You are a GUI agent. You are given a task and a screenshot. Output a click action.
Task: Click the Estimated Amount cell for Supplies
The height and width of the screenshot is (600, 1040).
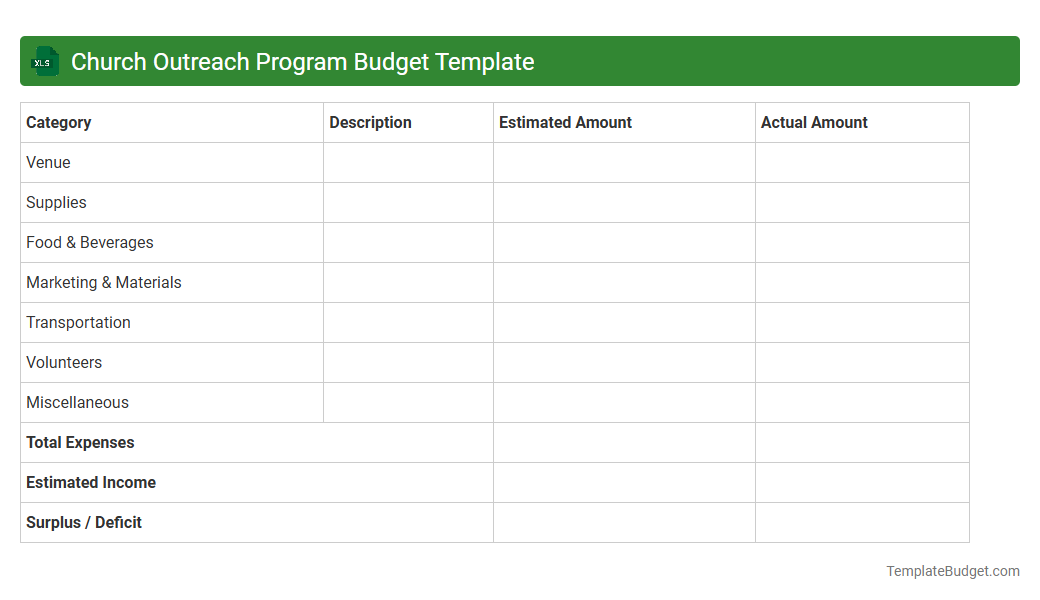pos(624,202)
